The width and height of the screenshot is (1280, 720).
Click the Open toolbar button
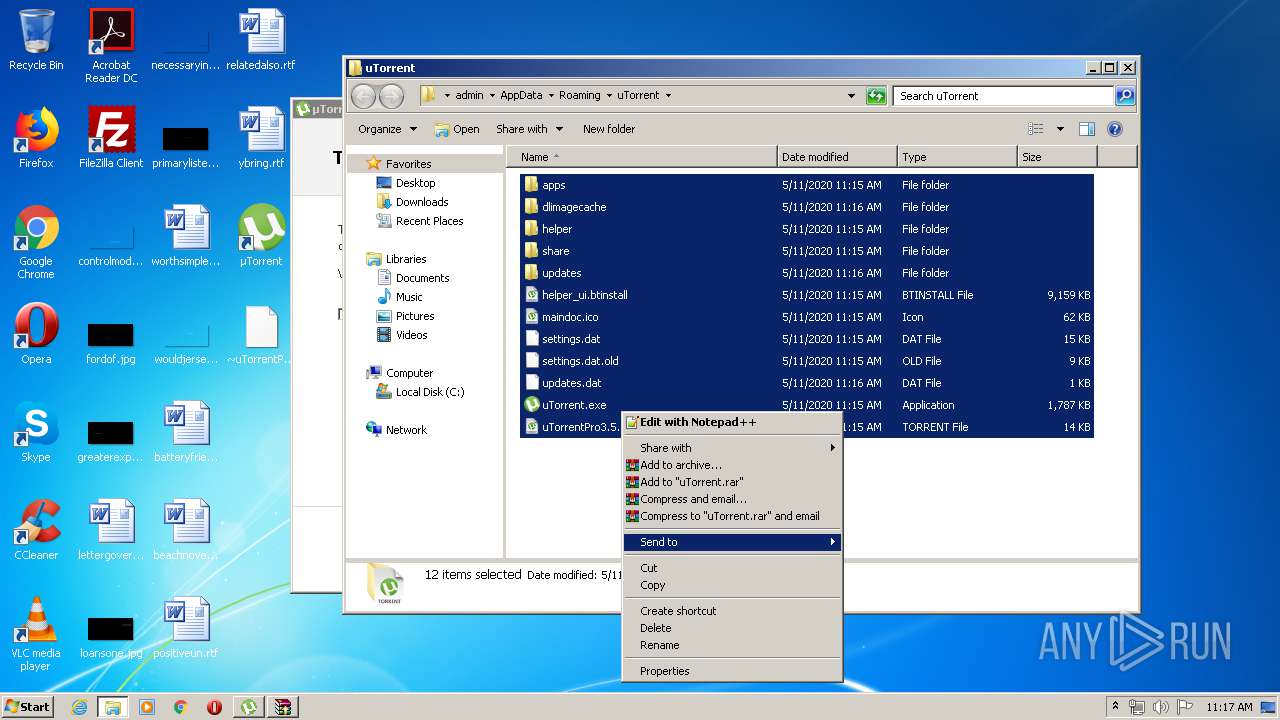point(457,129)
